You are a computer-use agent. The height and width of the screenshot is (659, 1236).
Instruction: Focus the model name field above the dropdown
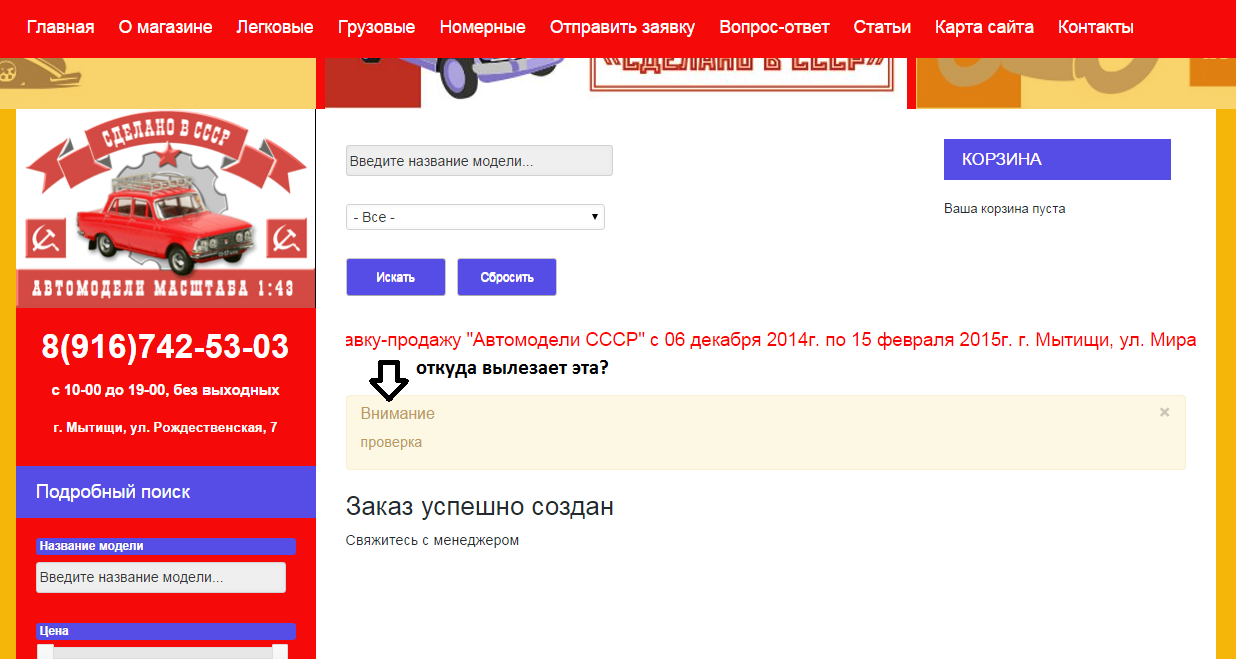tap(479, 161)
